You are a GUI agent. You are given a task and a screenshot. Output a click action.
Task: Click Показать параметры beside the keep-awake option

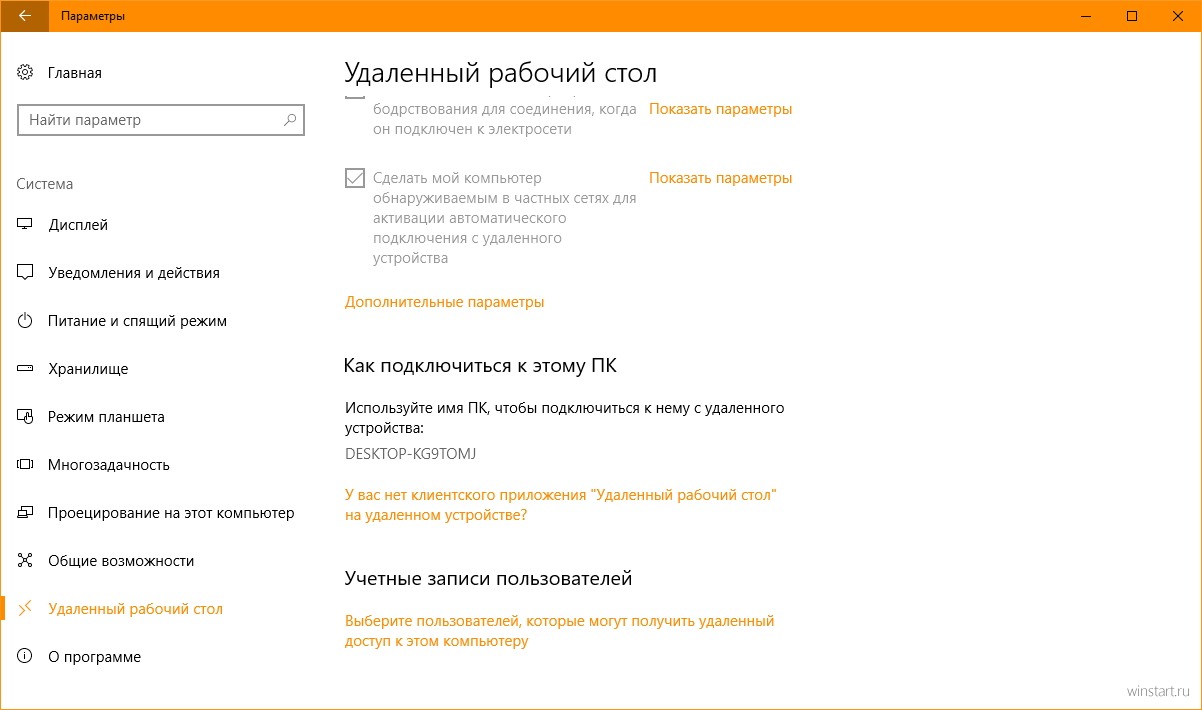pyautogui.click(x=720, y=109)
